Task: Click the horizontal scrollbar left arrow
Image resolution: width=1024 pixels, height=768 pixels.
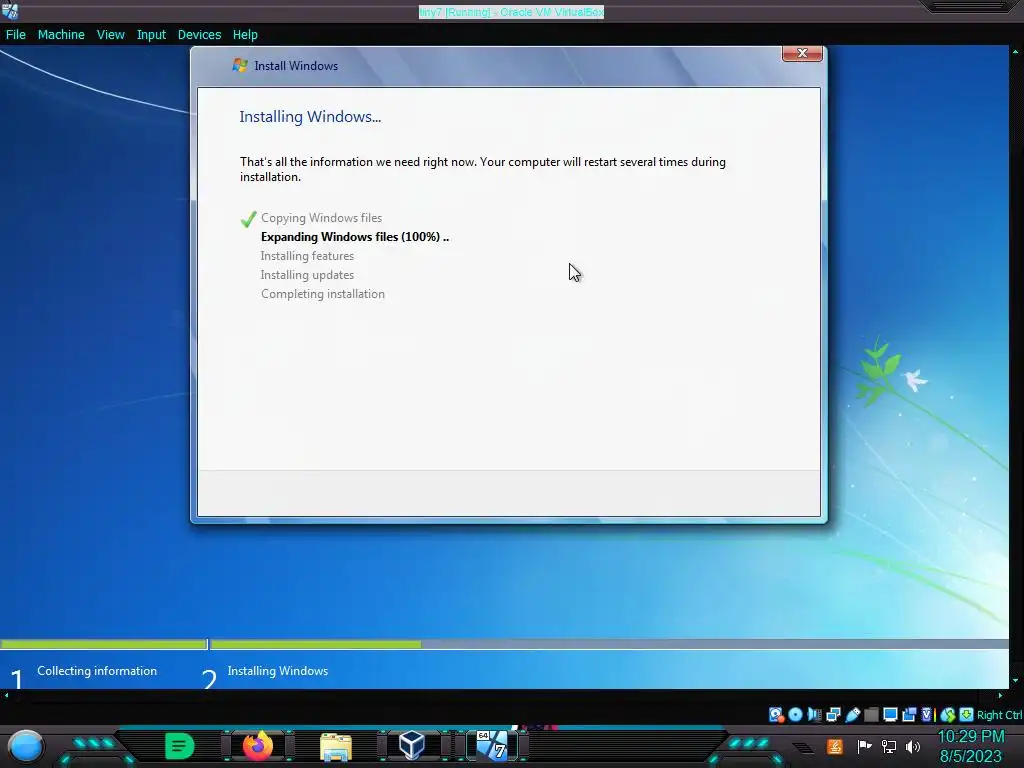Action: [x=7, y=695]
